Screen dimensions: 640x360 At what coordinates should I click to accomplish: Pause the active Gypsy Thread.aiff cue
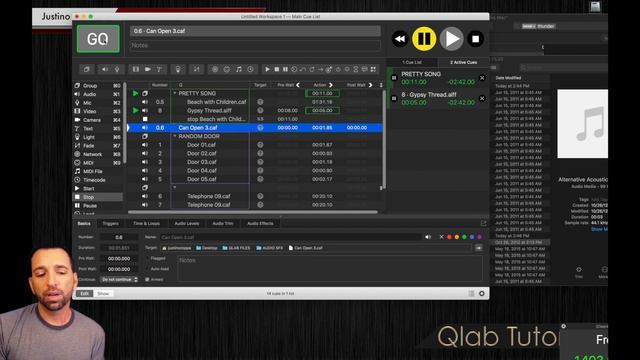click(394, 98)
